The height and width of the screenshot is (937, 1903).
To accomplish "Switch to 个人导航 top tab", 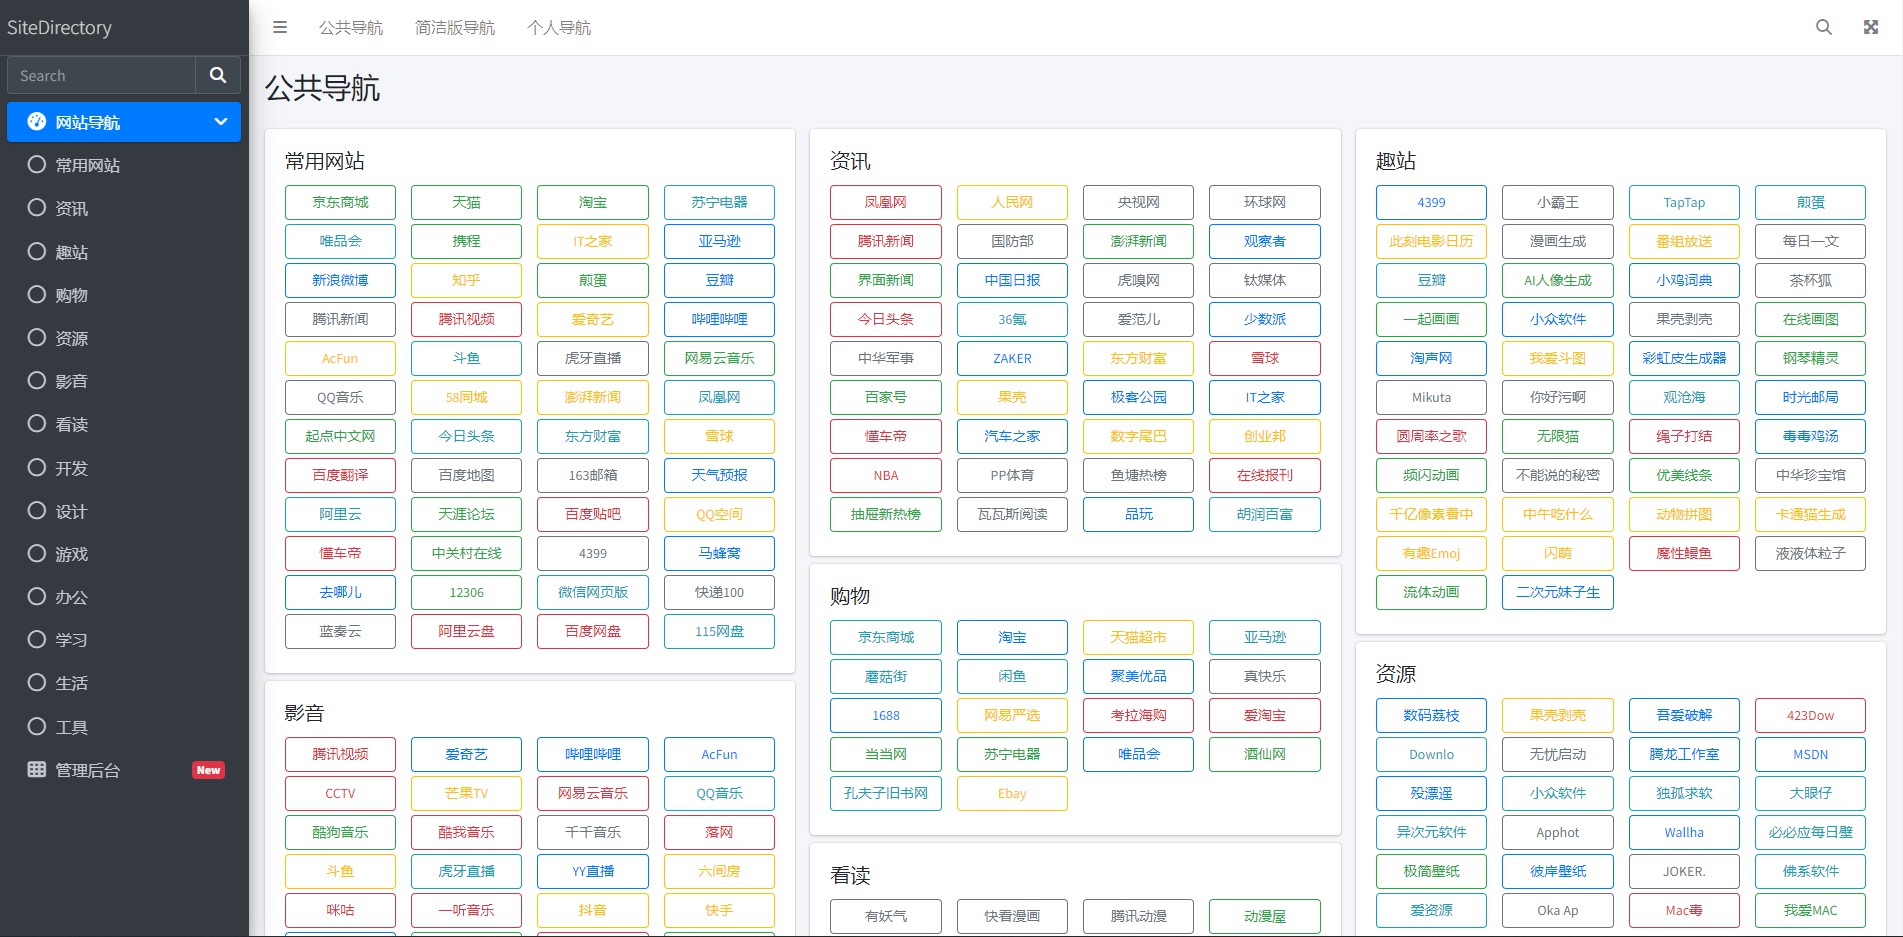I will (559, 28).
